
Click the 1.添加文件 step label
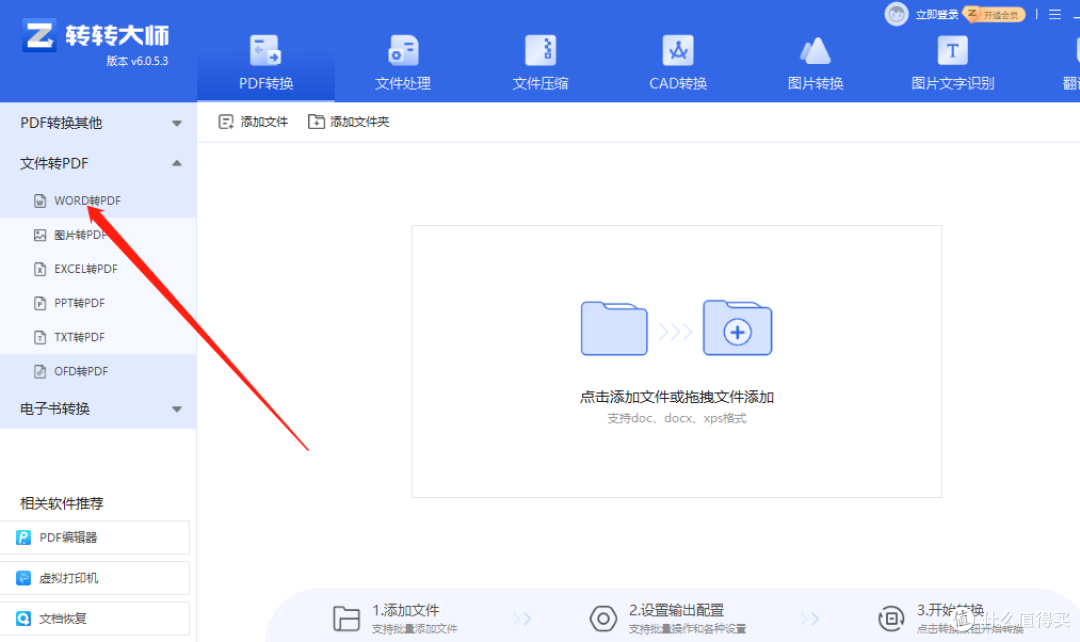(406, 610)
